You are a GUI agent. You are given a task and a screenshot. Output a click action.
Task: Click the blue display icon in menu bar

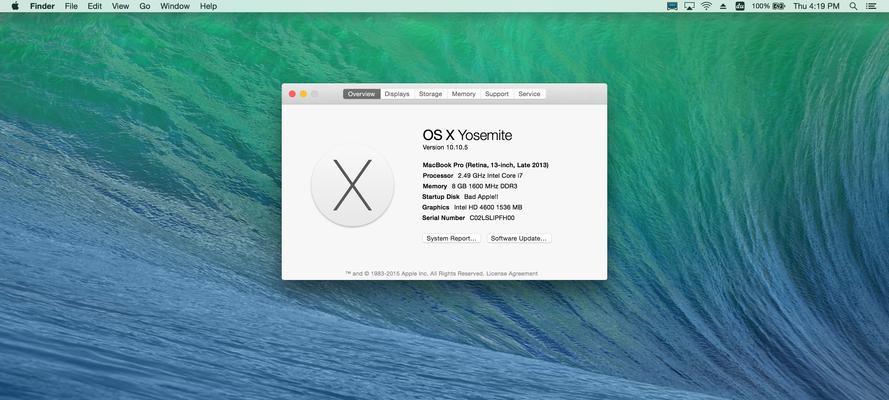coord(672,6)
